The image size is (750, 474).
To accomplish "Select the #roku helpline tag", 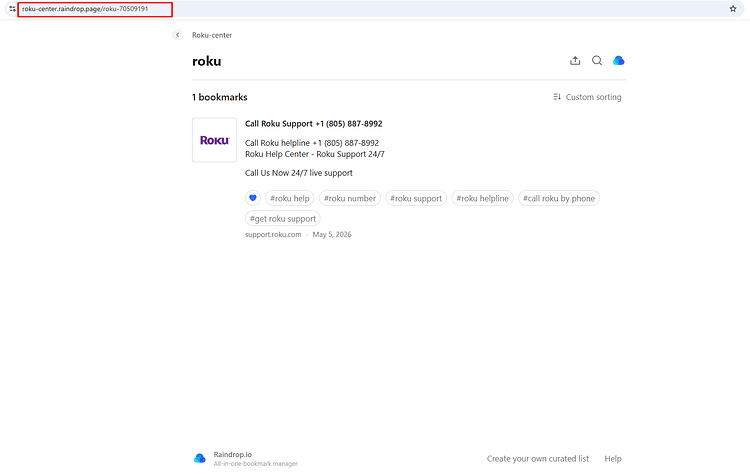I will click(482, 198).
